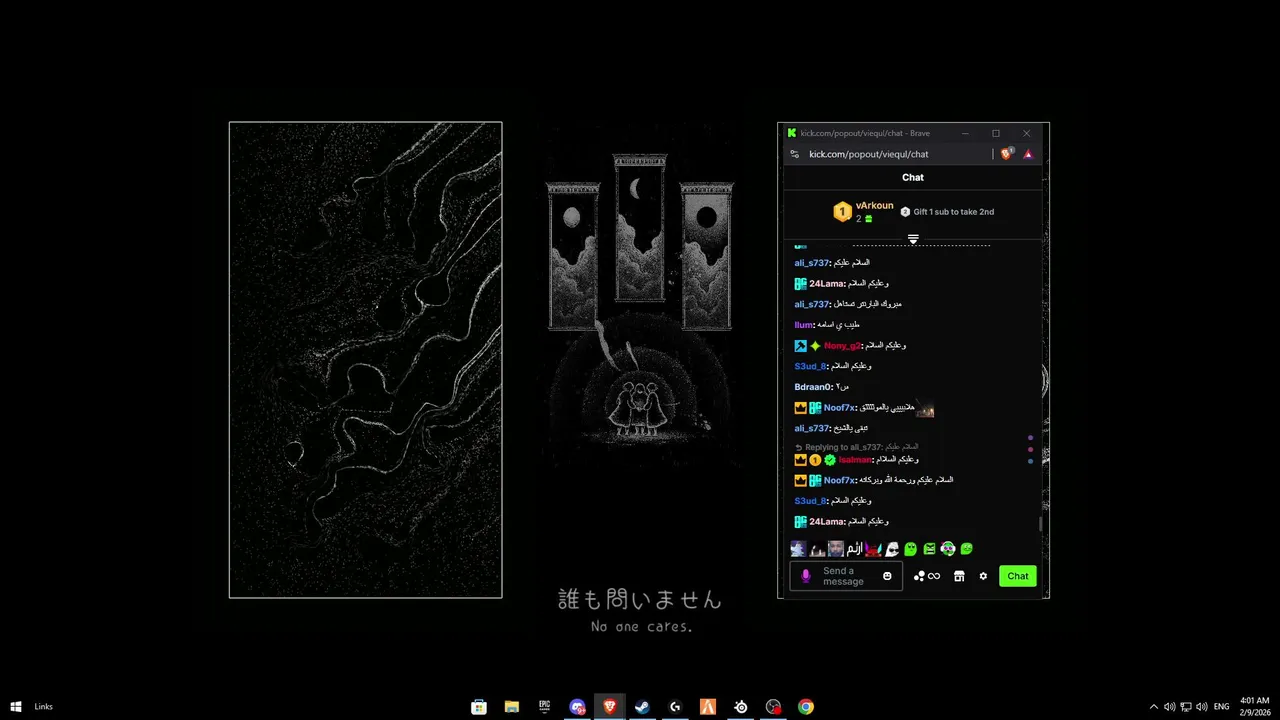Screen dimensions: 1280x720
Task: Open Google Chrome from the taskbar
Action: click(806, 707)
